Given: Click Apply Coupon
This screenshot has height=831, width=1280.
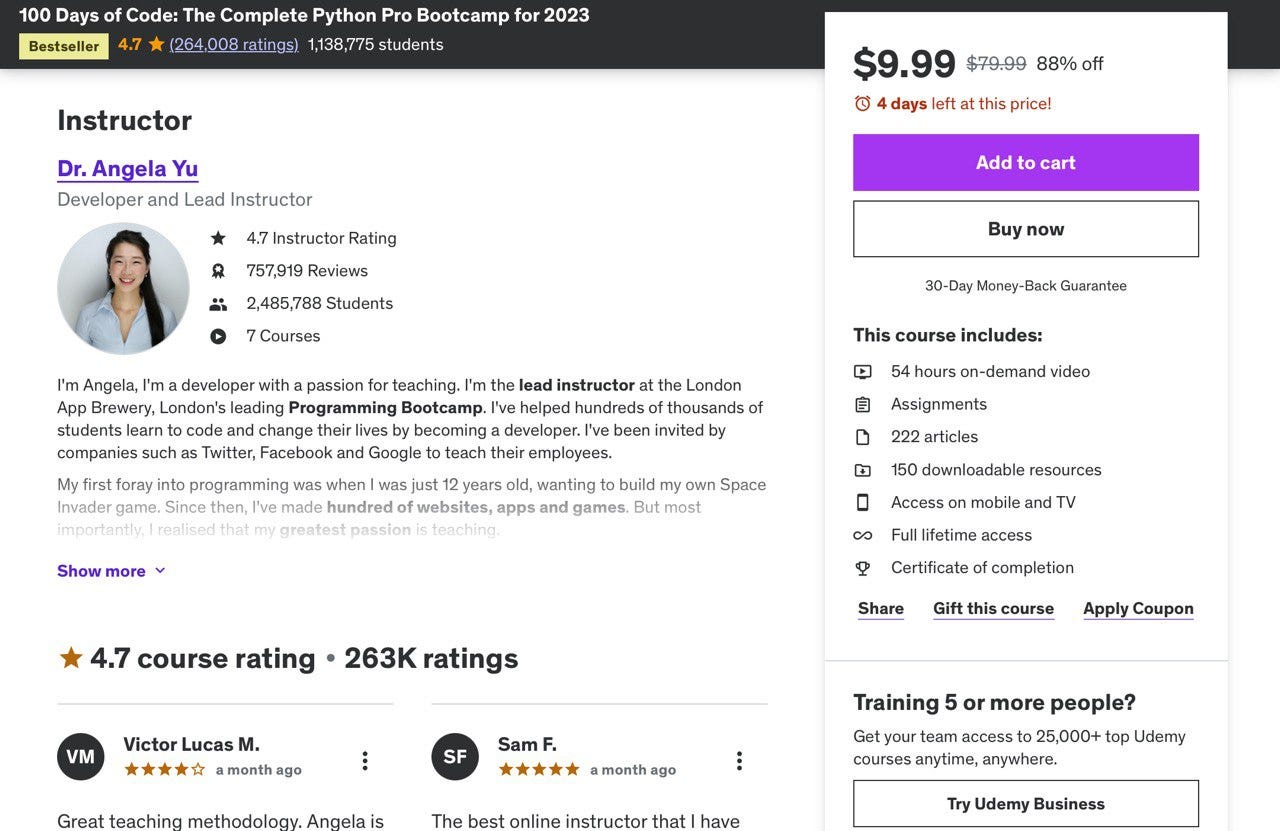Looking at the screenshot, I should coord(1138,608).
